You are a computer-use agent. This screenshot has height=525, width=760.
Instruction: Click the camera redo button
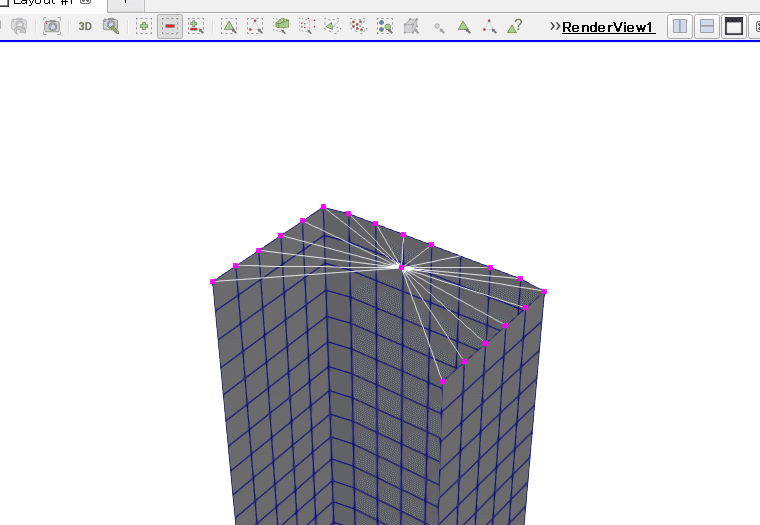tap(19, 26)
